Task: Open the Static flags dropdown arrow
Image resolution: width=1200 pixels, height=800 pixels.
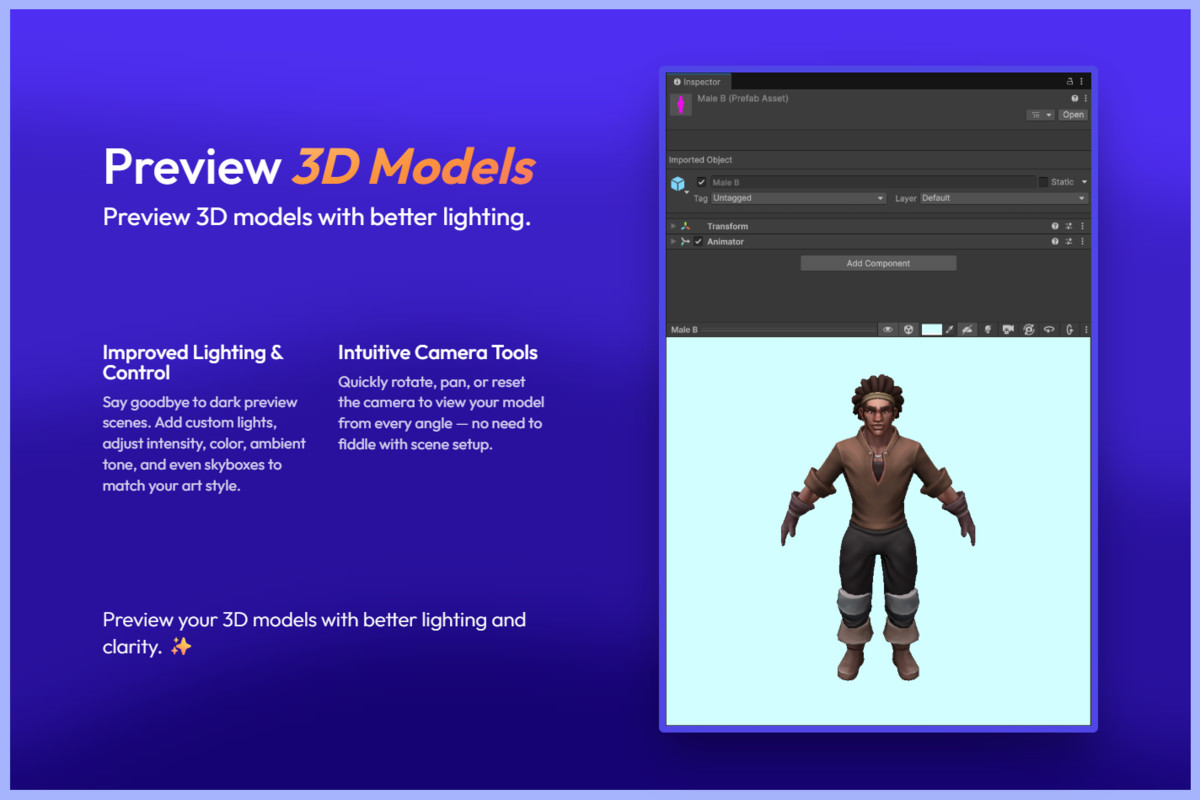Action: click(1084, 182)
